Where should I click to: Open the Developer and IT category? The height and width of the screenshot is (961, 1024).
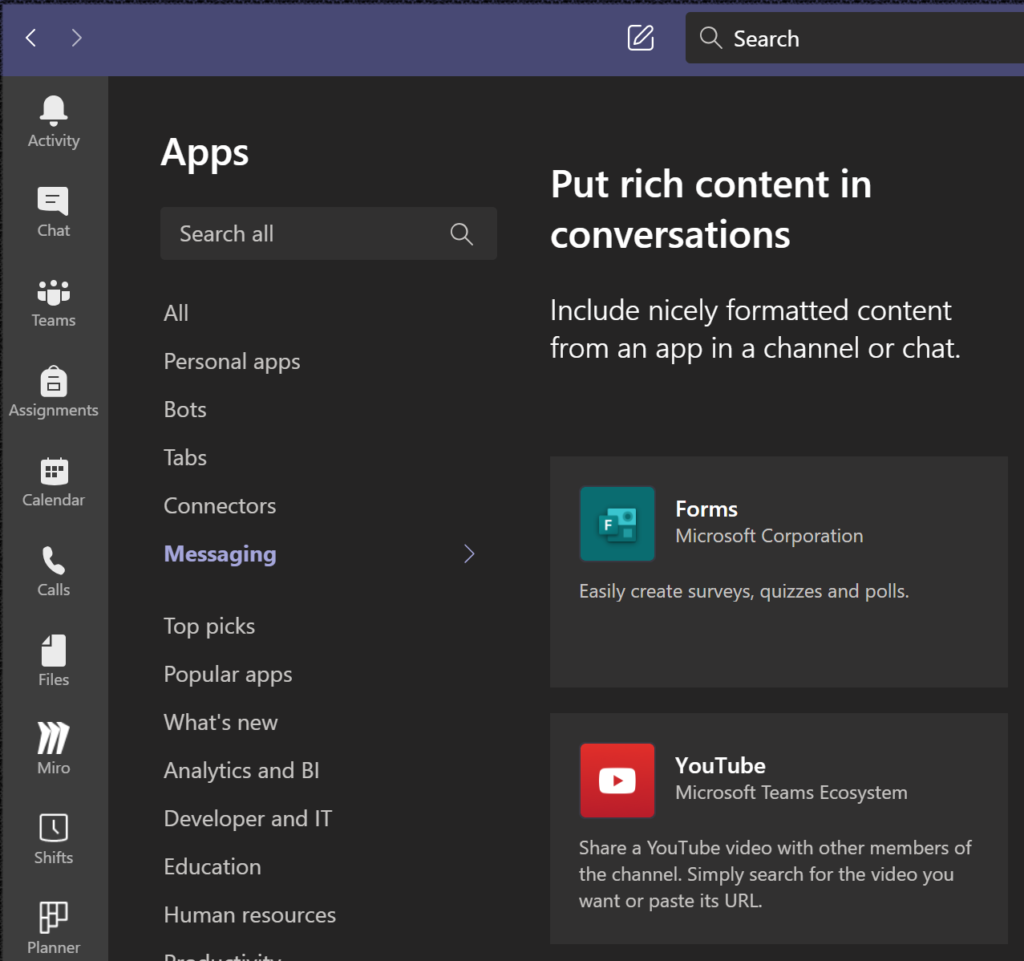click(x=248, y=819)
